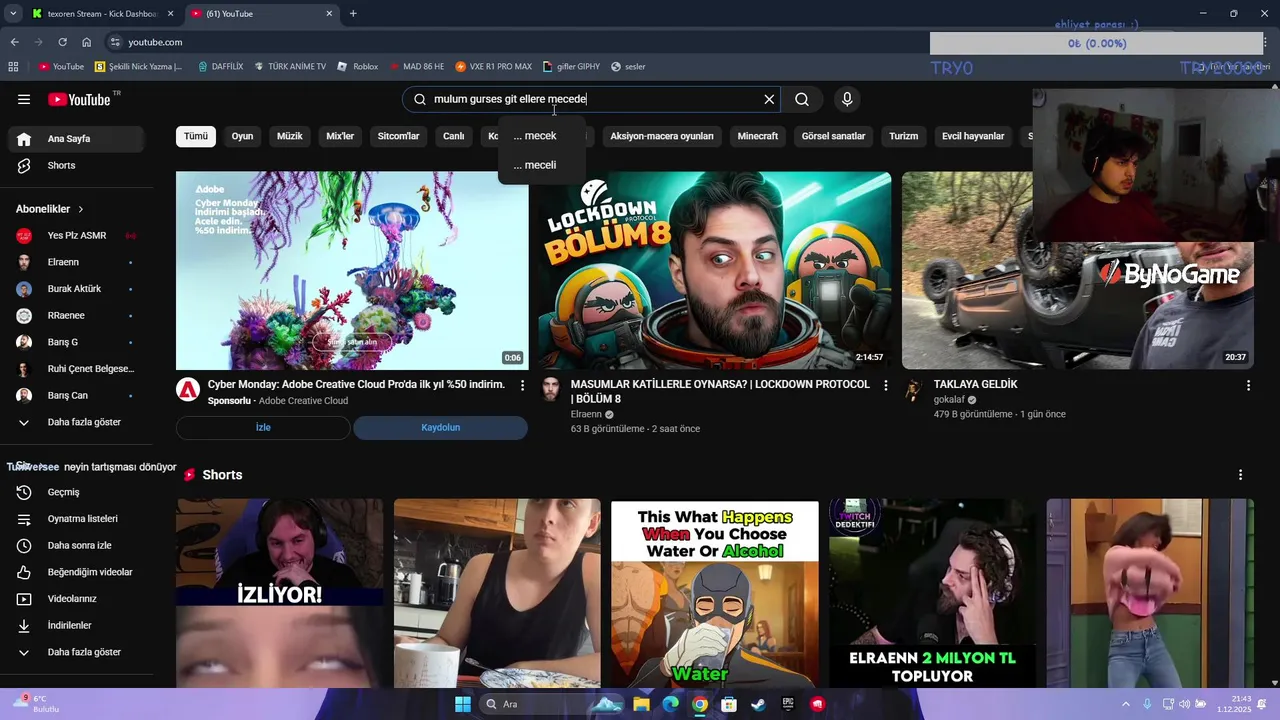Select Aksiyon-macera oyunları filter chip
Image resolution: width=1280 pixels, height=720 pixels.
tap(662, 136)
